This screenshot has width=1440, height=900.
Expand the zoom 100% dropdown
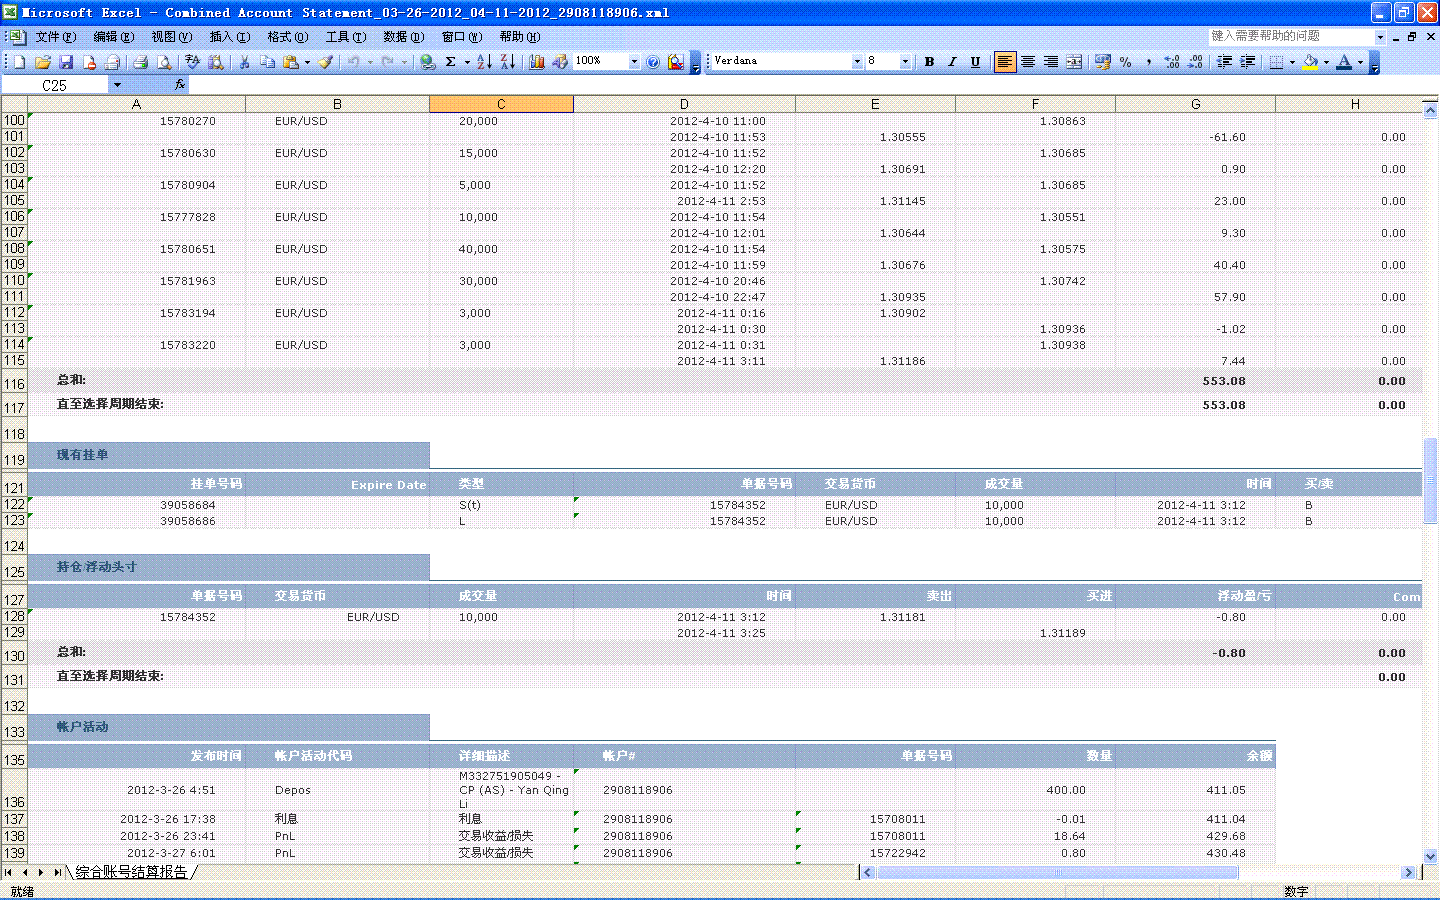[634, 62]
